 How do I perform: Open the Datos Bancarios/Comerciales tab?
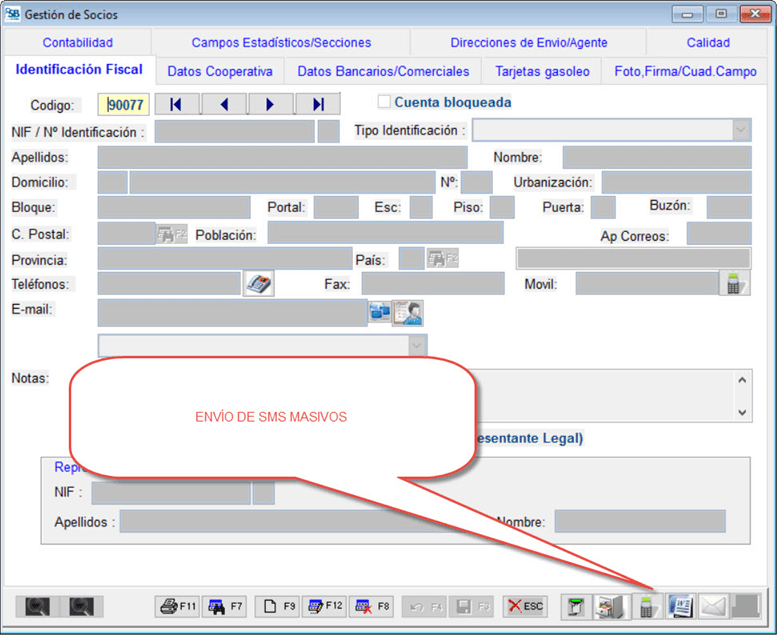383,72
